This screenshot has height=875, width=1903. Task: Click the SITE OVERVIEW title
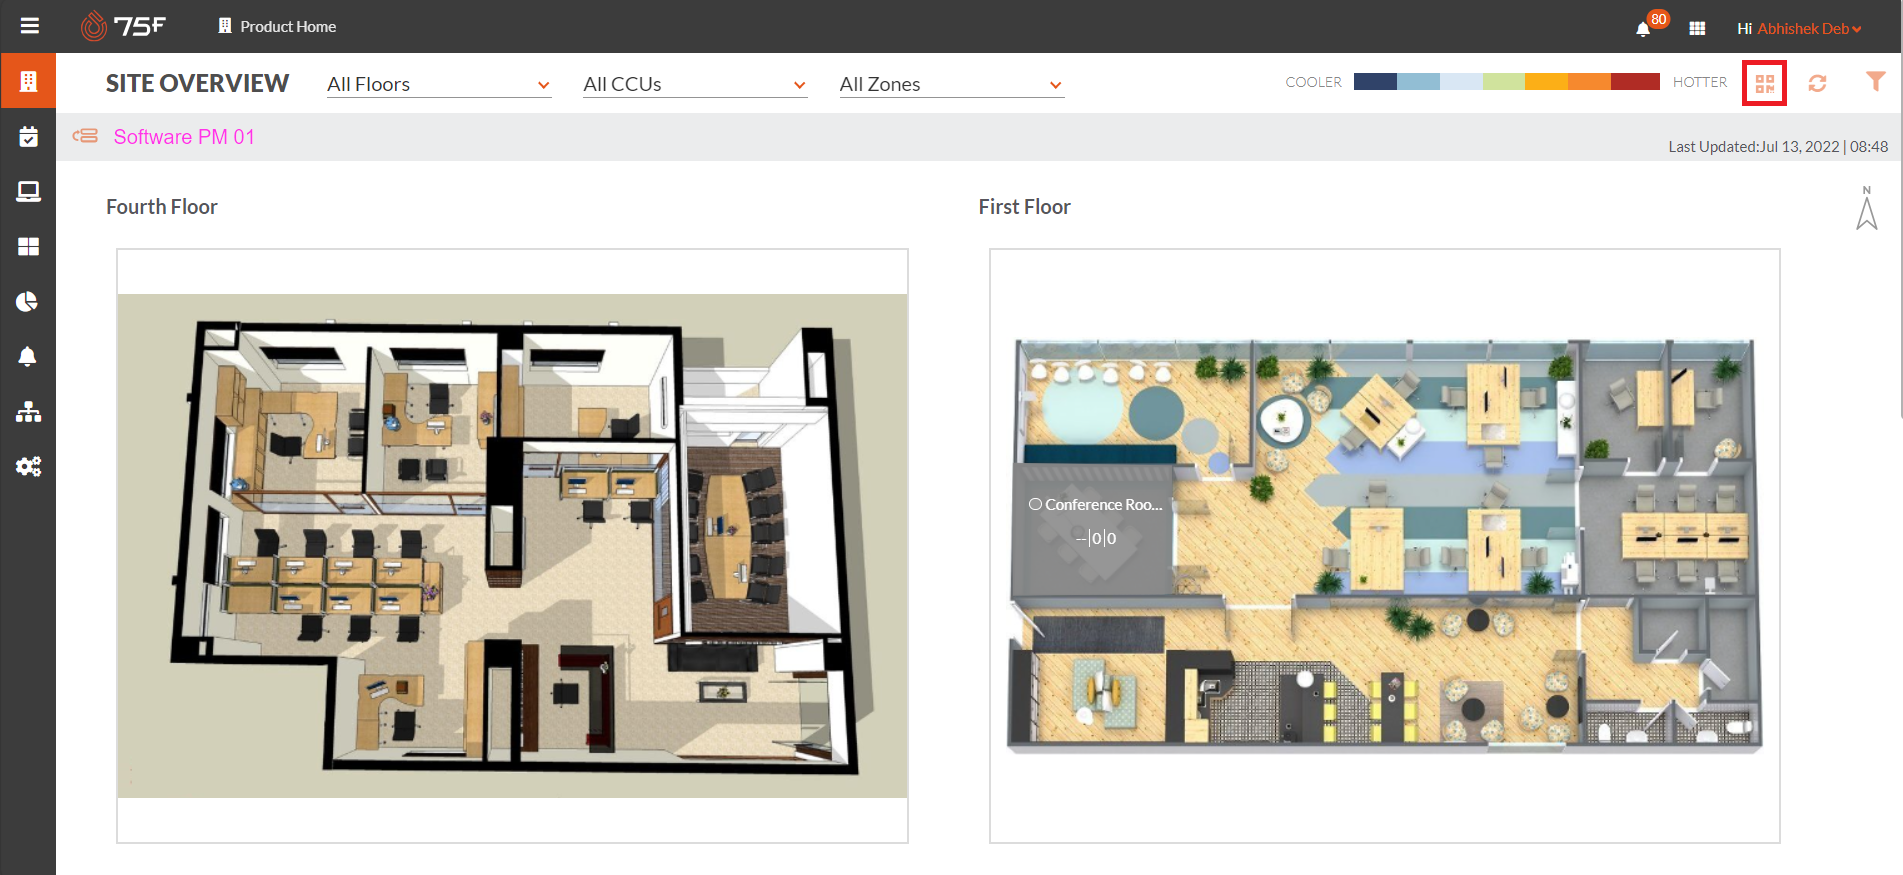(197, 84)
